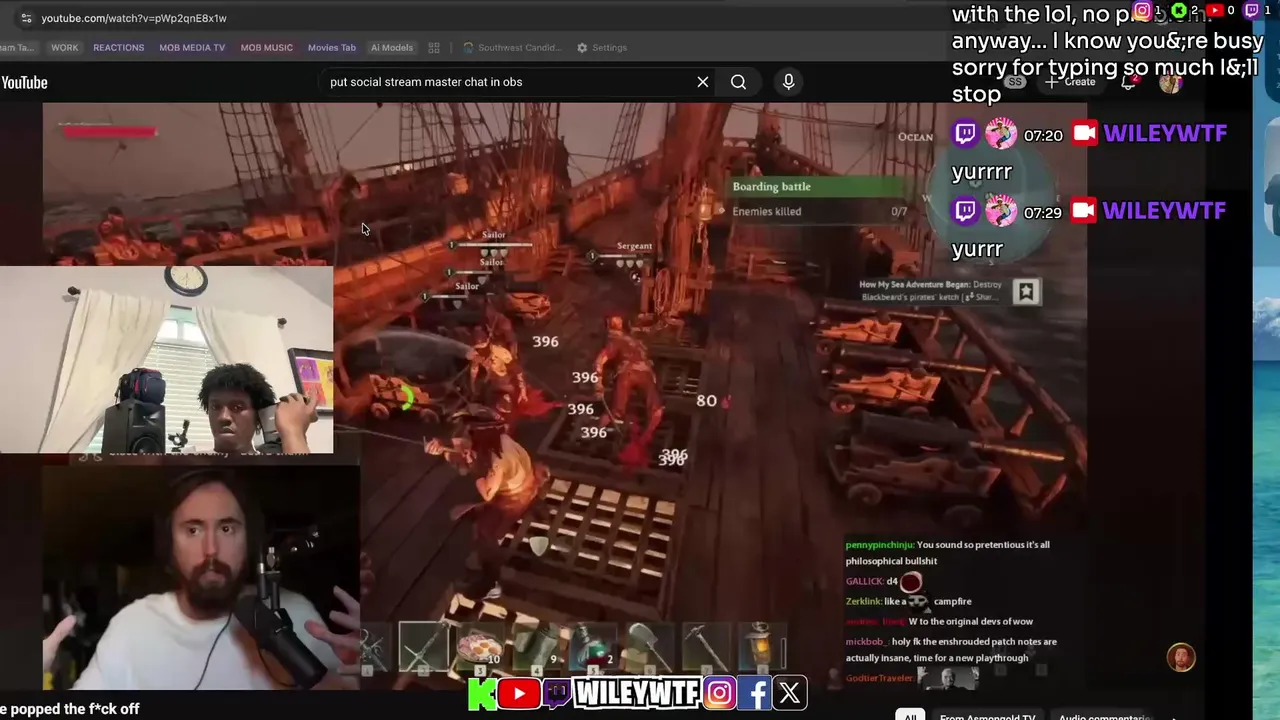The height and width of the screenshot is (720, 1280).
Task: Open the YouTube account avatar menu
Action: (1170, 82)
